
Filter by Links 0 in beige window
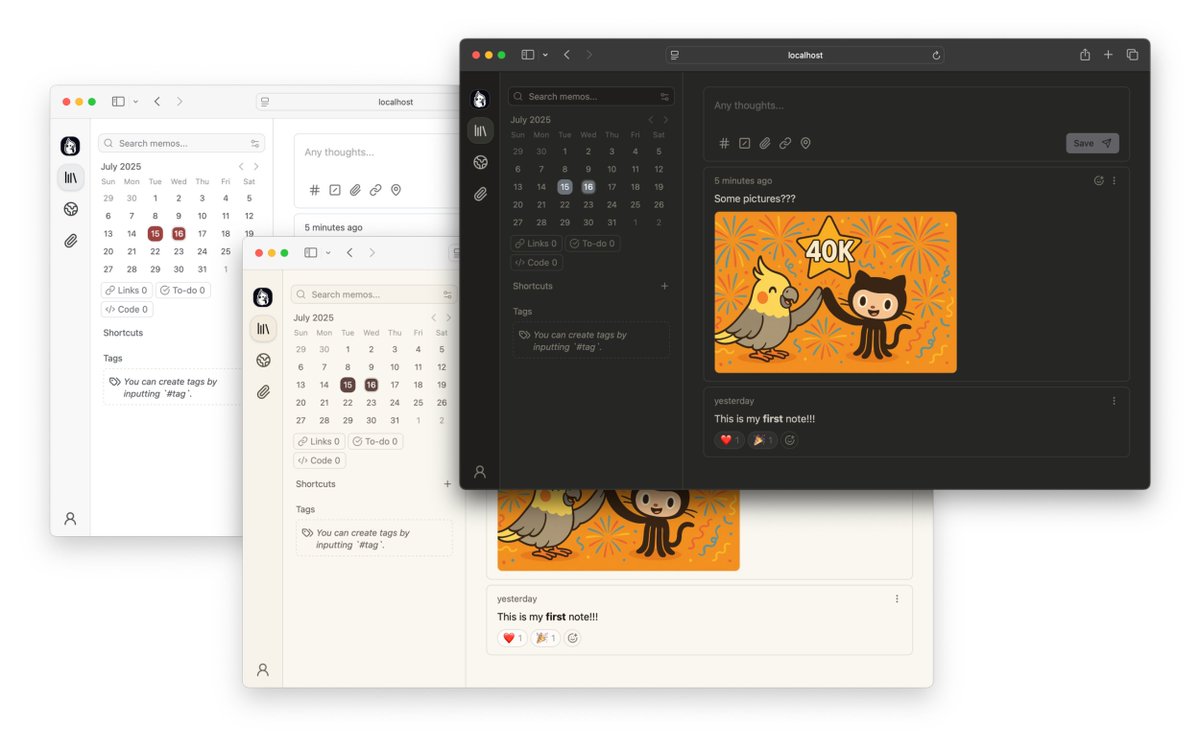(319, 441)
